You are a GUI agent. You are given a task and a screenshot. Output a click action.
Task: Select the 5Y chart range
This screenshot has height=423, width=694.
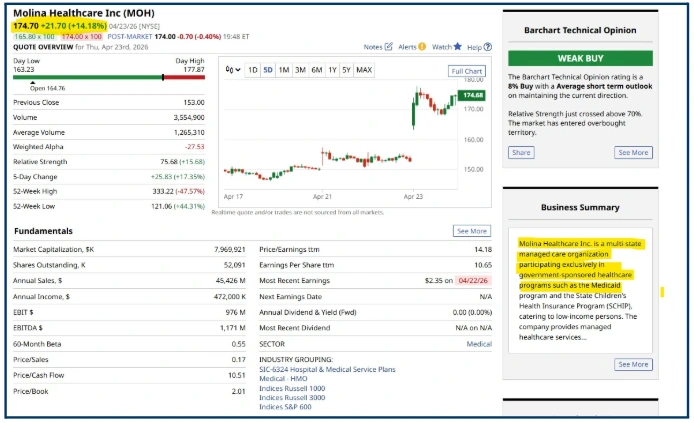(x=347, y=70)
